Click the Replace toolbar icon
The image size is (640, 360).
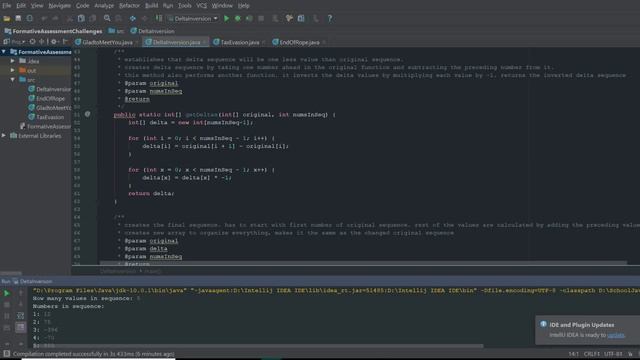(118, 18)
